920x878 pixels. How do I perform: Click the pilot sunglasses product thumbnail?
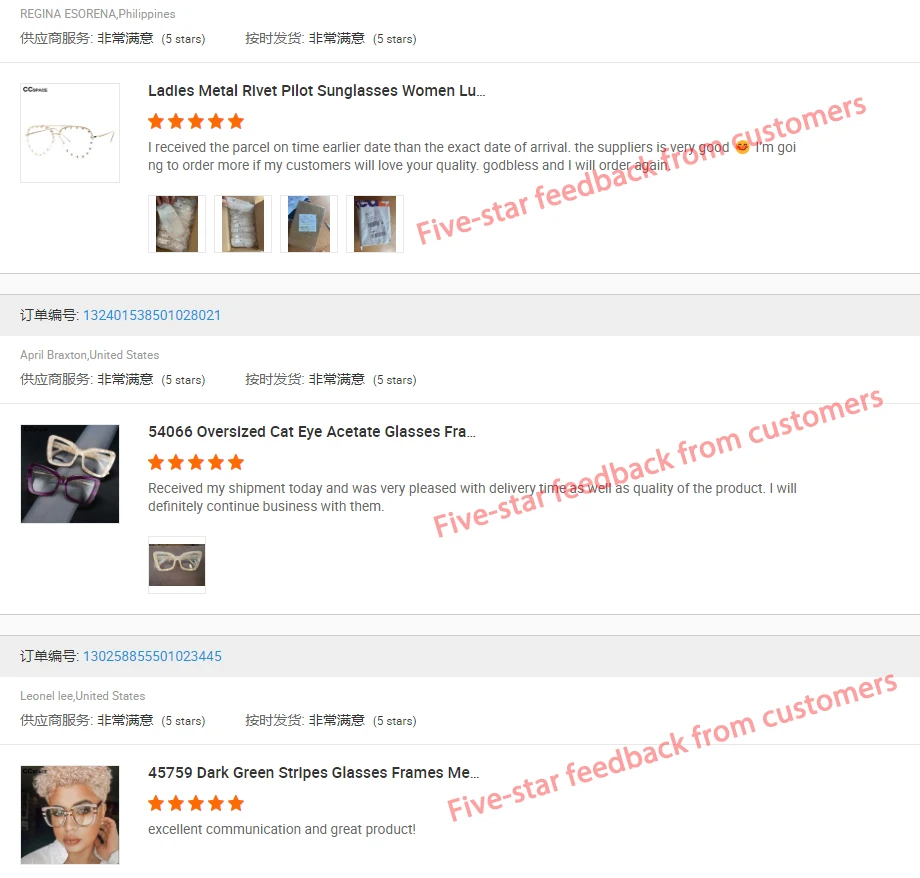(70, 133)
